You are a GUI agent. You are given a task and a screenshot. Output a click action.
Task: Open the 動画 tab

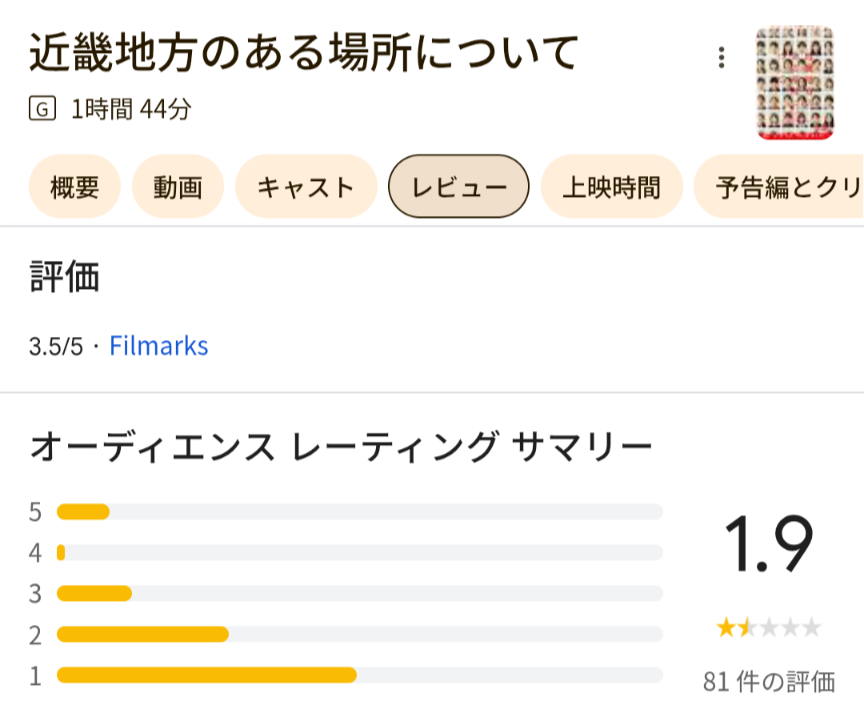point(178,187)
